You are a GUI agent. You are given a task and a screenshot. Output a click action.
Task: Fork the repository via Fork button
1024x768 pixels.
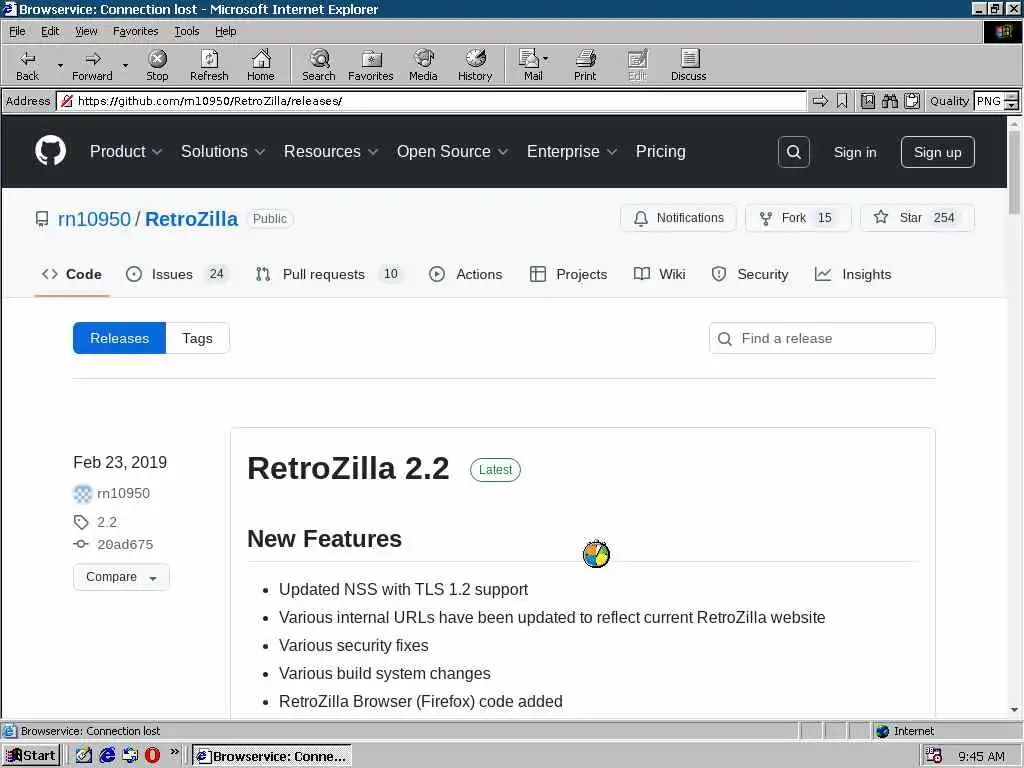pyautogui.click(x=798, y=218)
